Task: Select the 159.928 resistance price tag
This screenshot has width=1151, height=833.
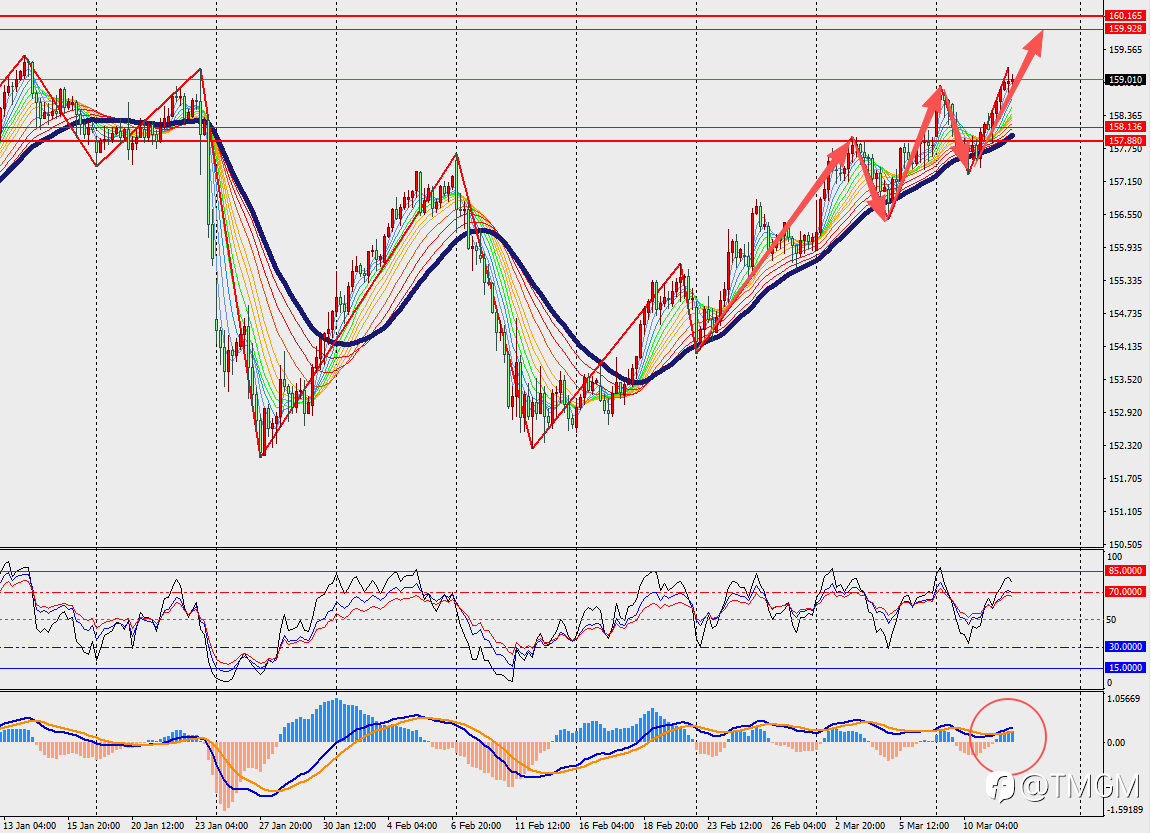Action: point(1125,29)
